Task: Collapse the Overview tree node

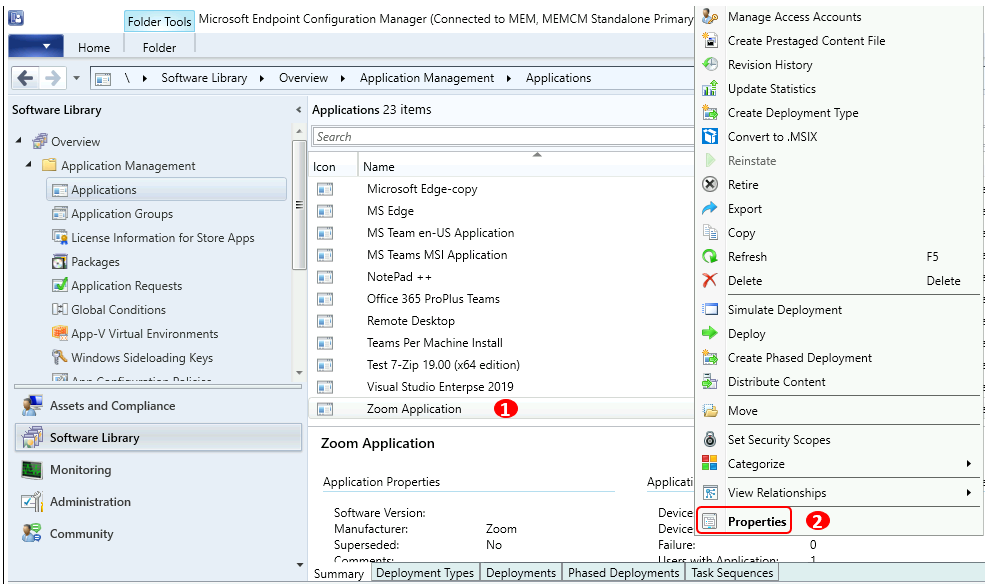Action: pos(19,141)
